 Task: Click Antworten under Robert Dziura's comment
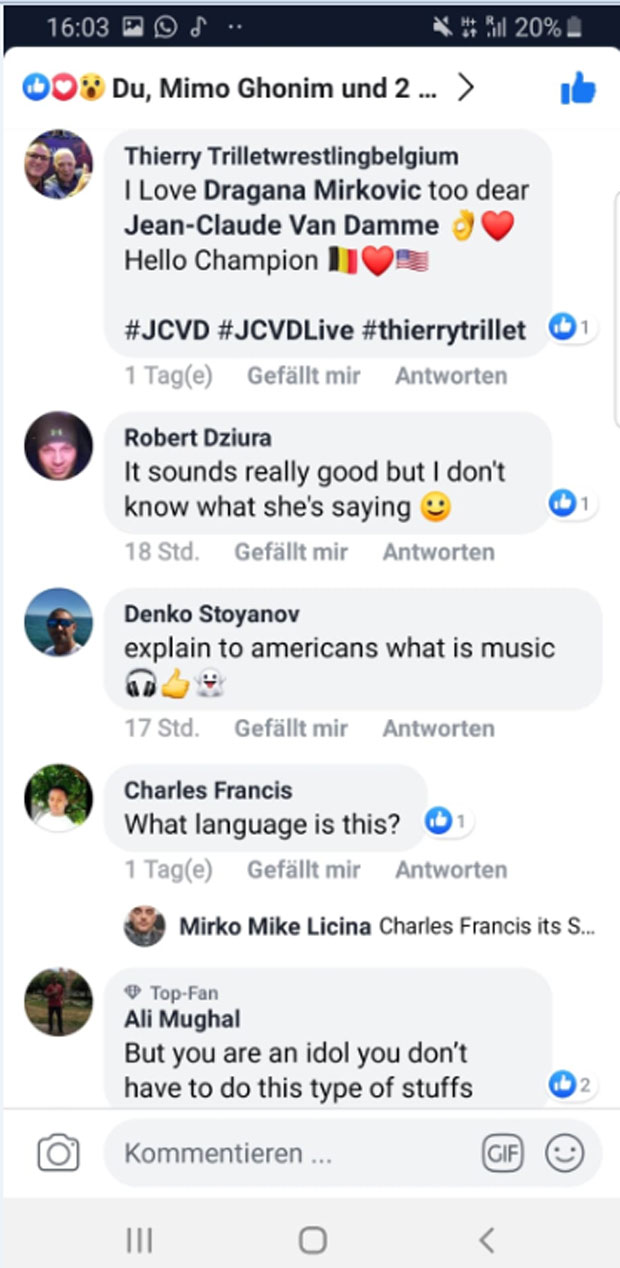pos(438,552)
